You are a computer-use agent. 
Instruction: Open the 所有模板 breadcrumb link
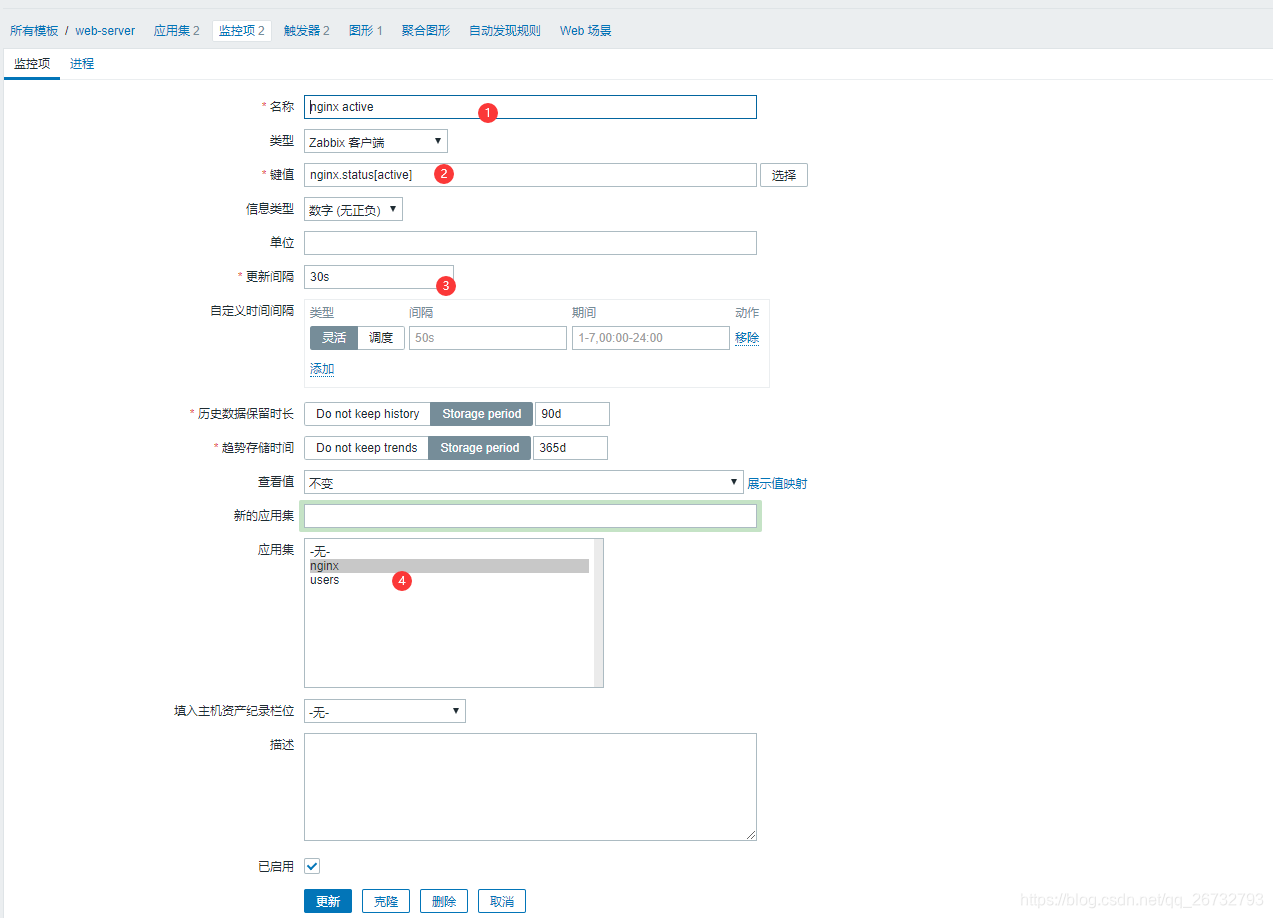34,31
